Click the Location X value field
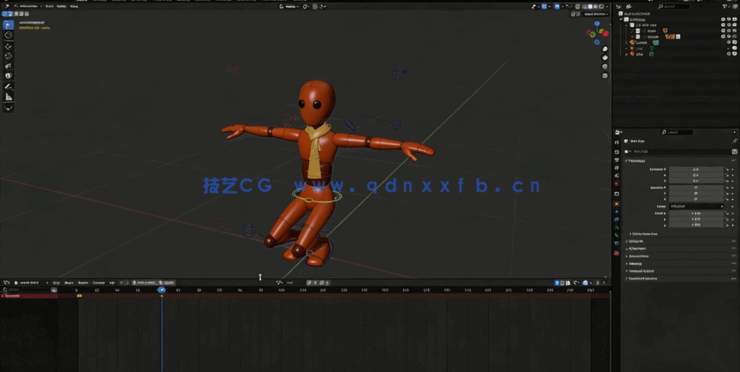The image size is (740, 372). pyautogui.click(x=696, y=169)
